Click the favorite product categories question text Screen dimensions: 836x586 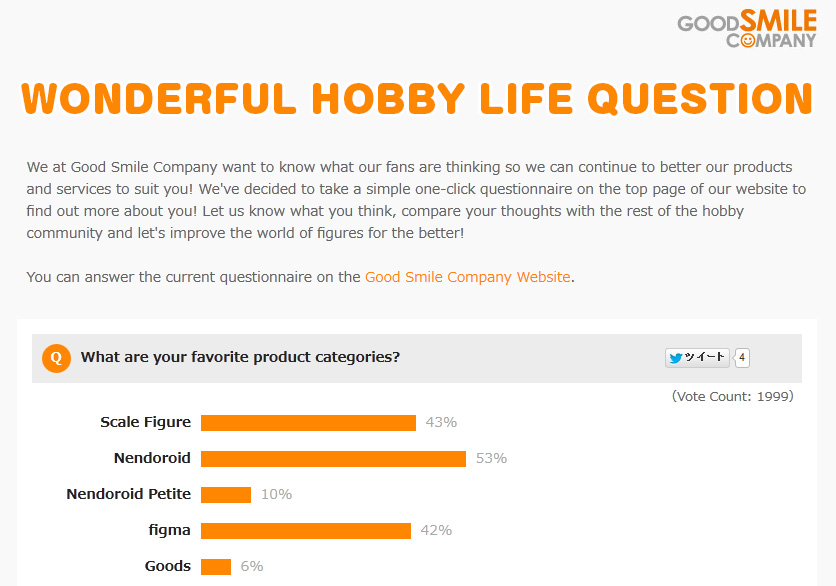[x=240, y=357]
